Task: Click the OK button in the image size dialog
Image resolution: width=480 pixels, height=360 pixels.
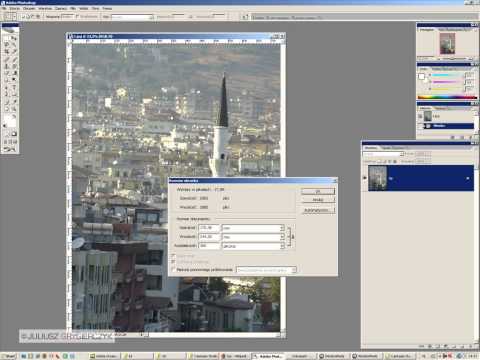Action: point(318,191)
